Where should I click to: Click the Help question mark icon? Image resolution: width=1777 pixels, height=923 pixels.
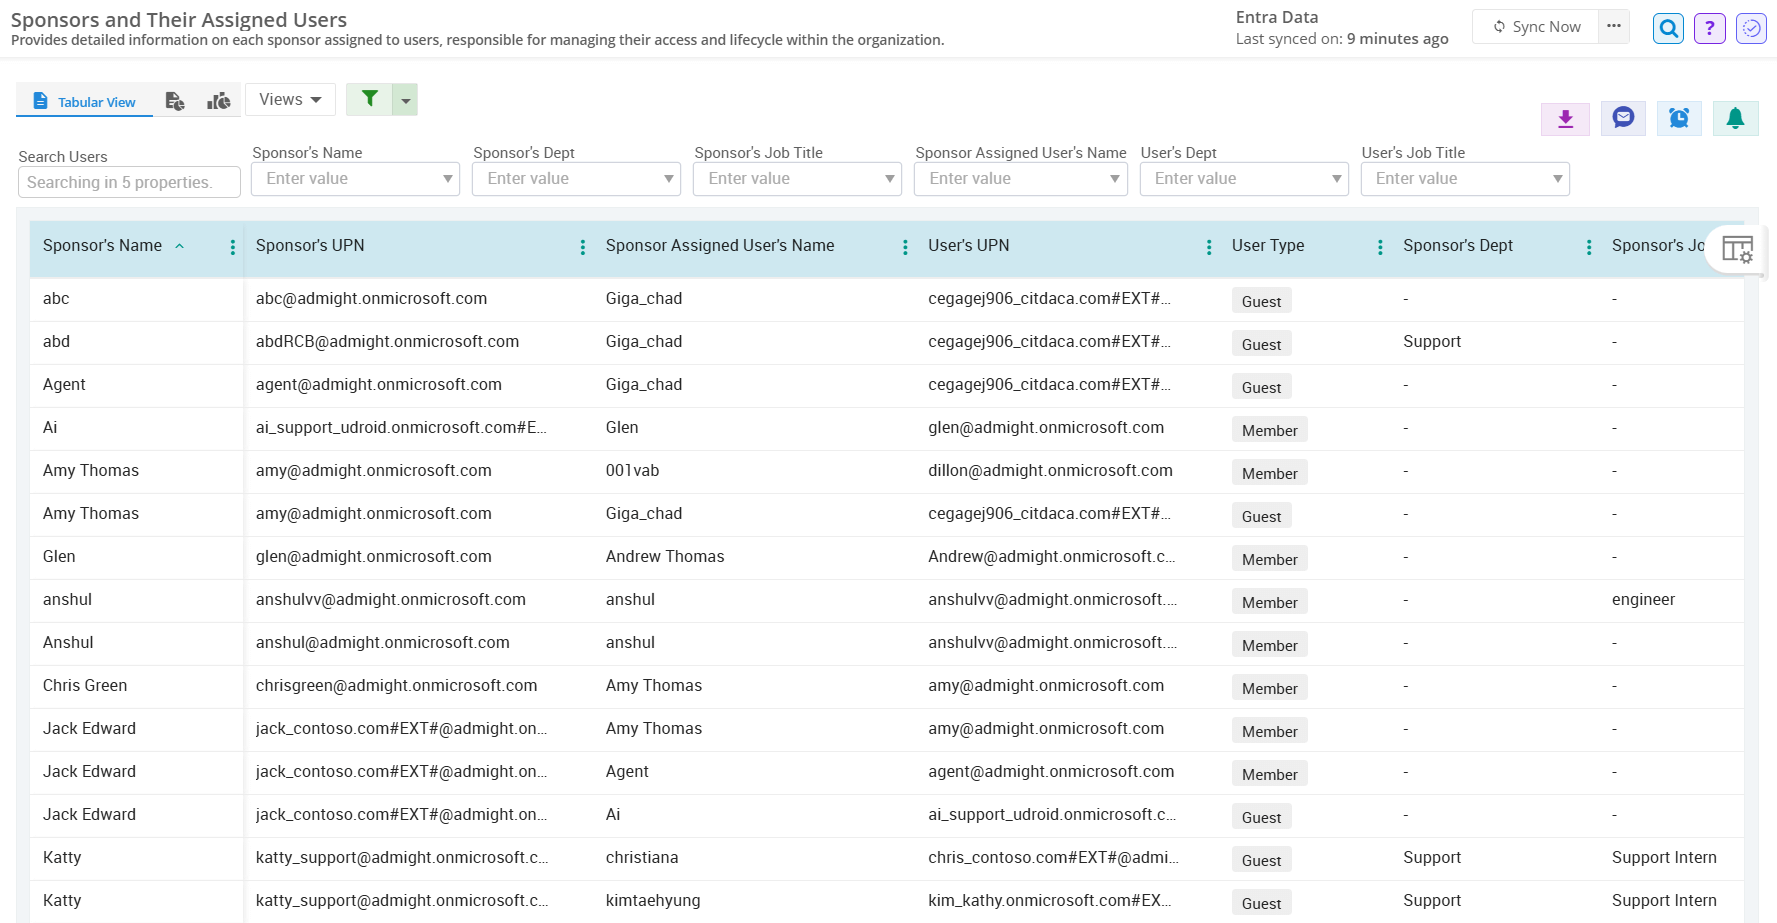(x=1709, y=28)
